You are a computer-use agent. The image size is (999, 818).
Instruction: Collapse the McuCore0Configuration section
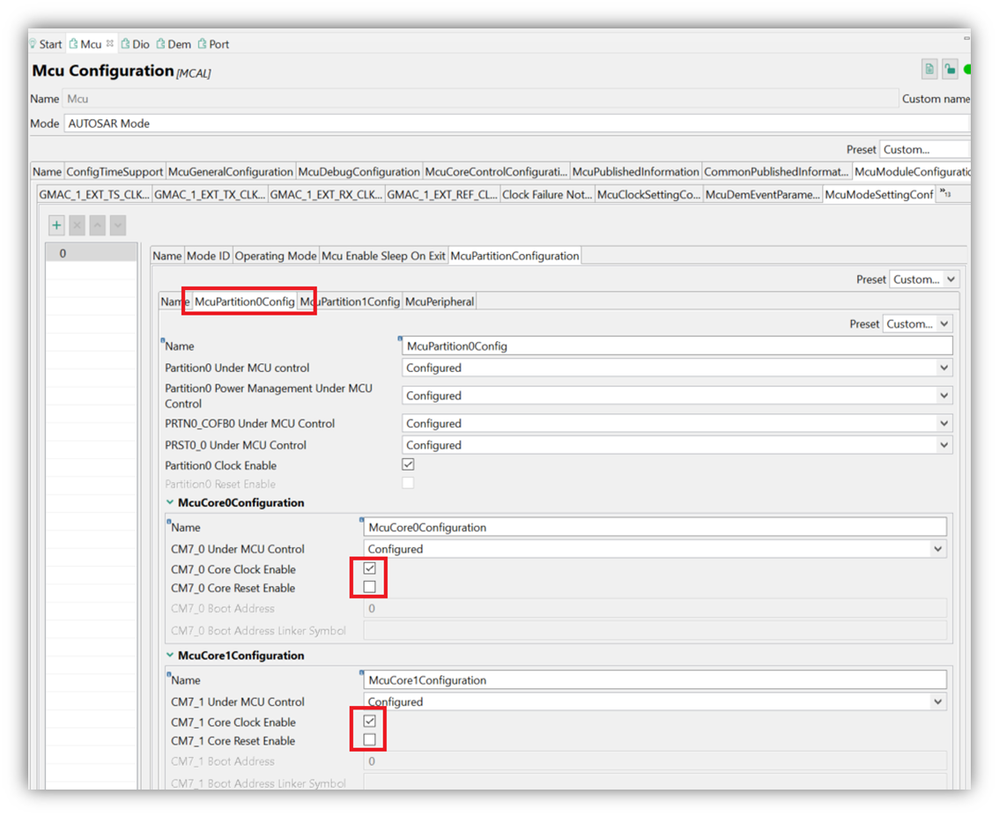[170, 503]
